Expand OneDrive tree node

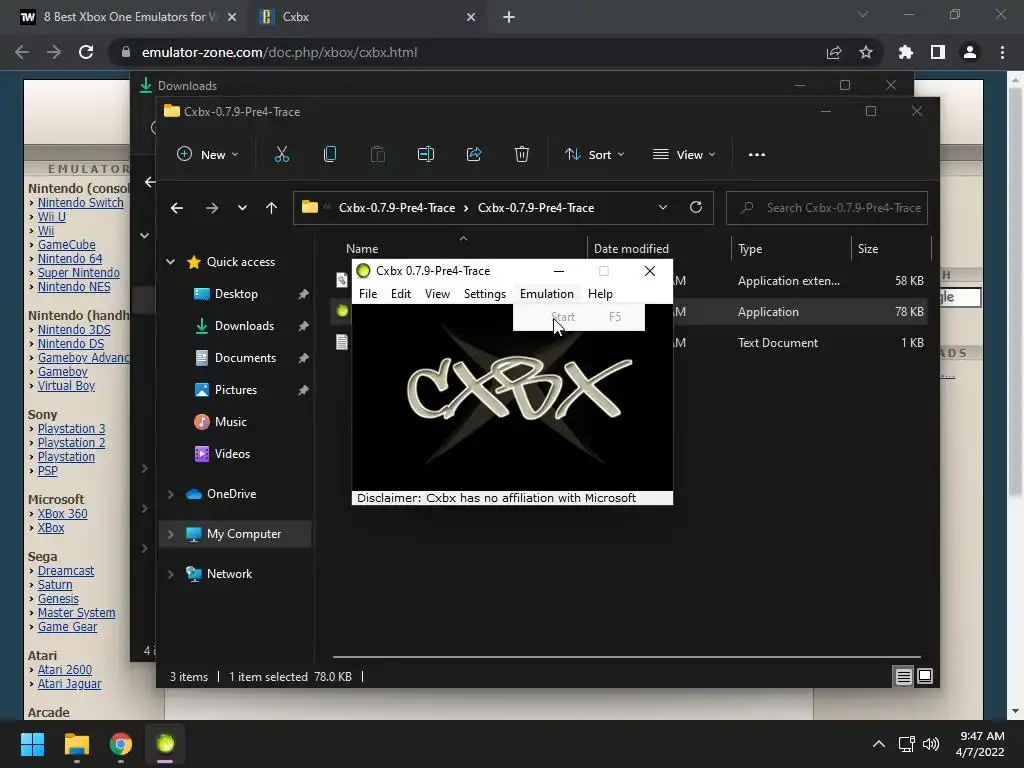170,494
